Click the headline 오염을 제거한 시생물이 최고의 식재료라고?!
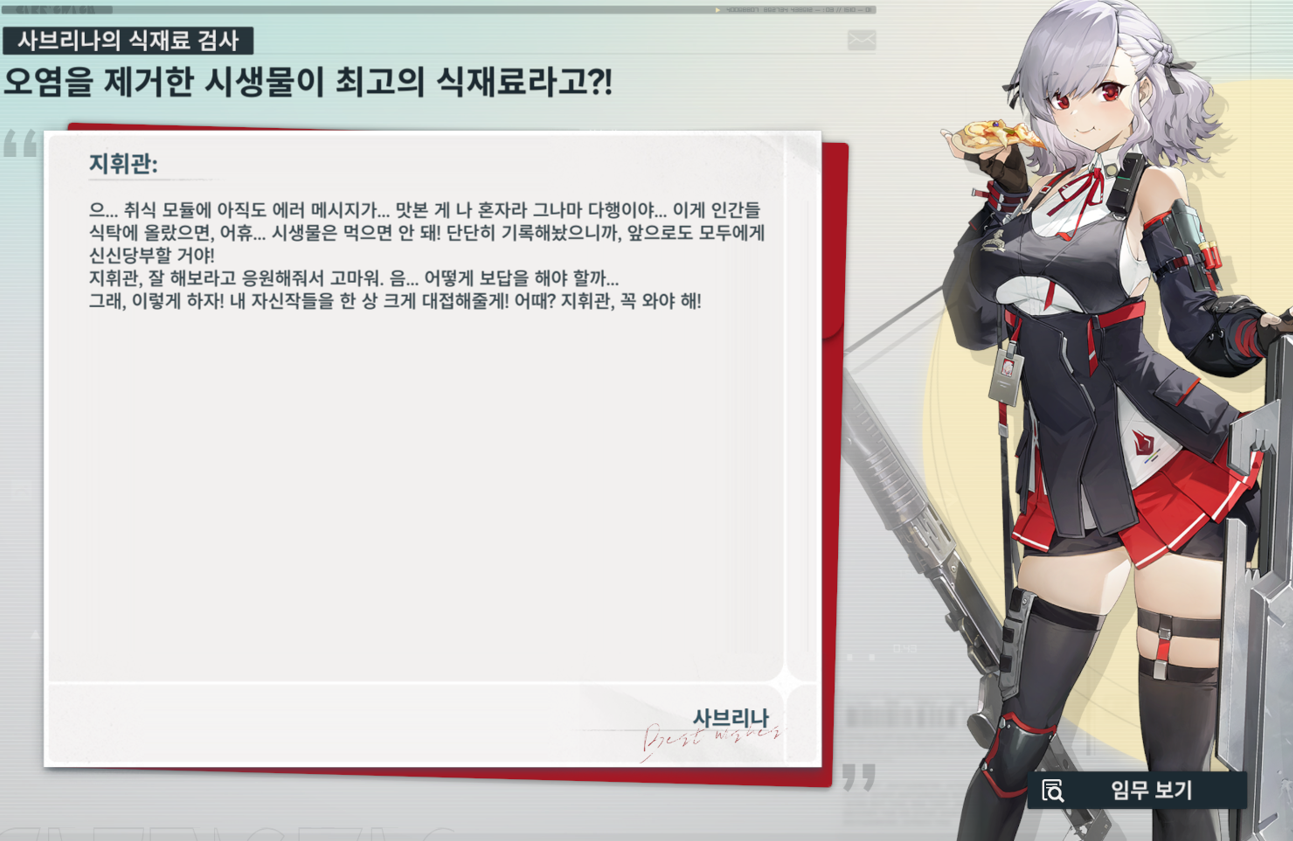Image resolution: width=1293 pixels, height=841 pixels. point(307,82)
